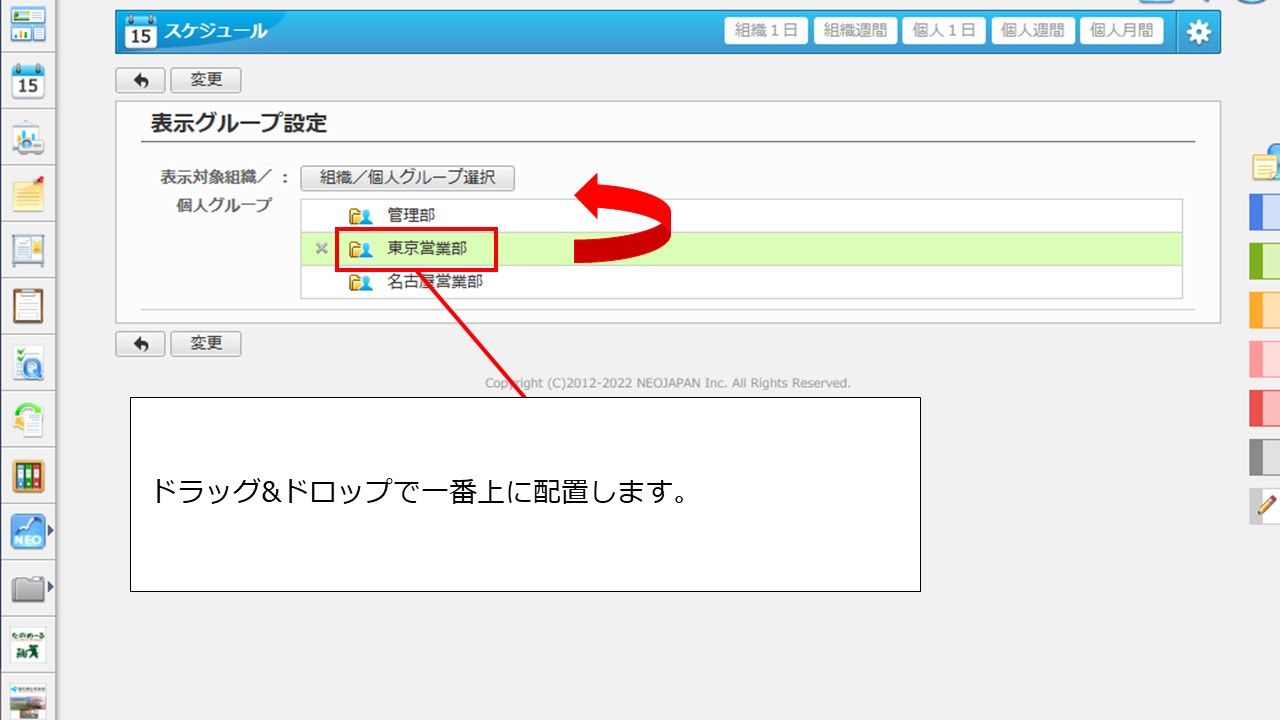
Task: Open the gray folder sidebar icon
Action: pyautogui.click(x=28, y=589)
